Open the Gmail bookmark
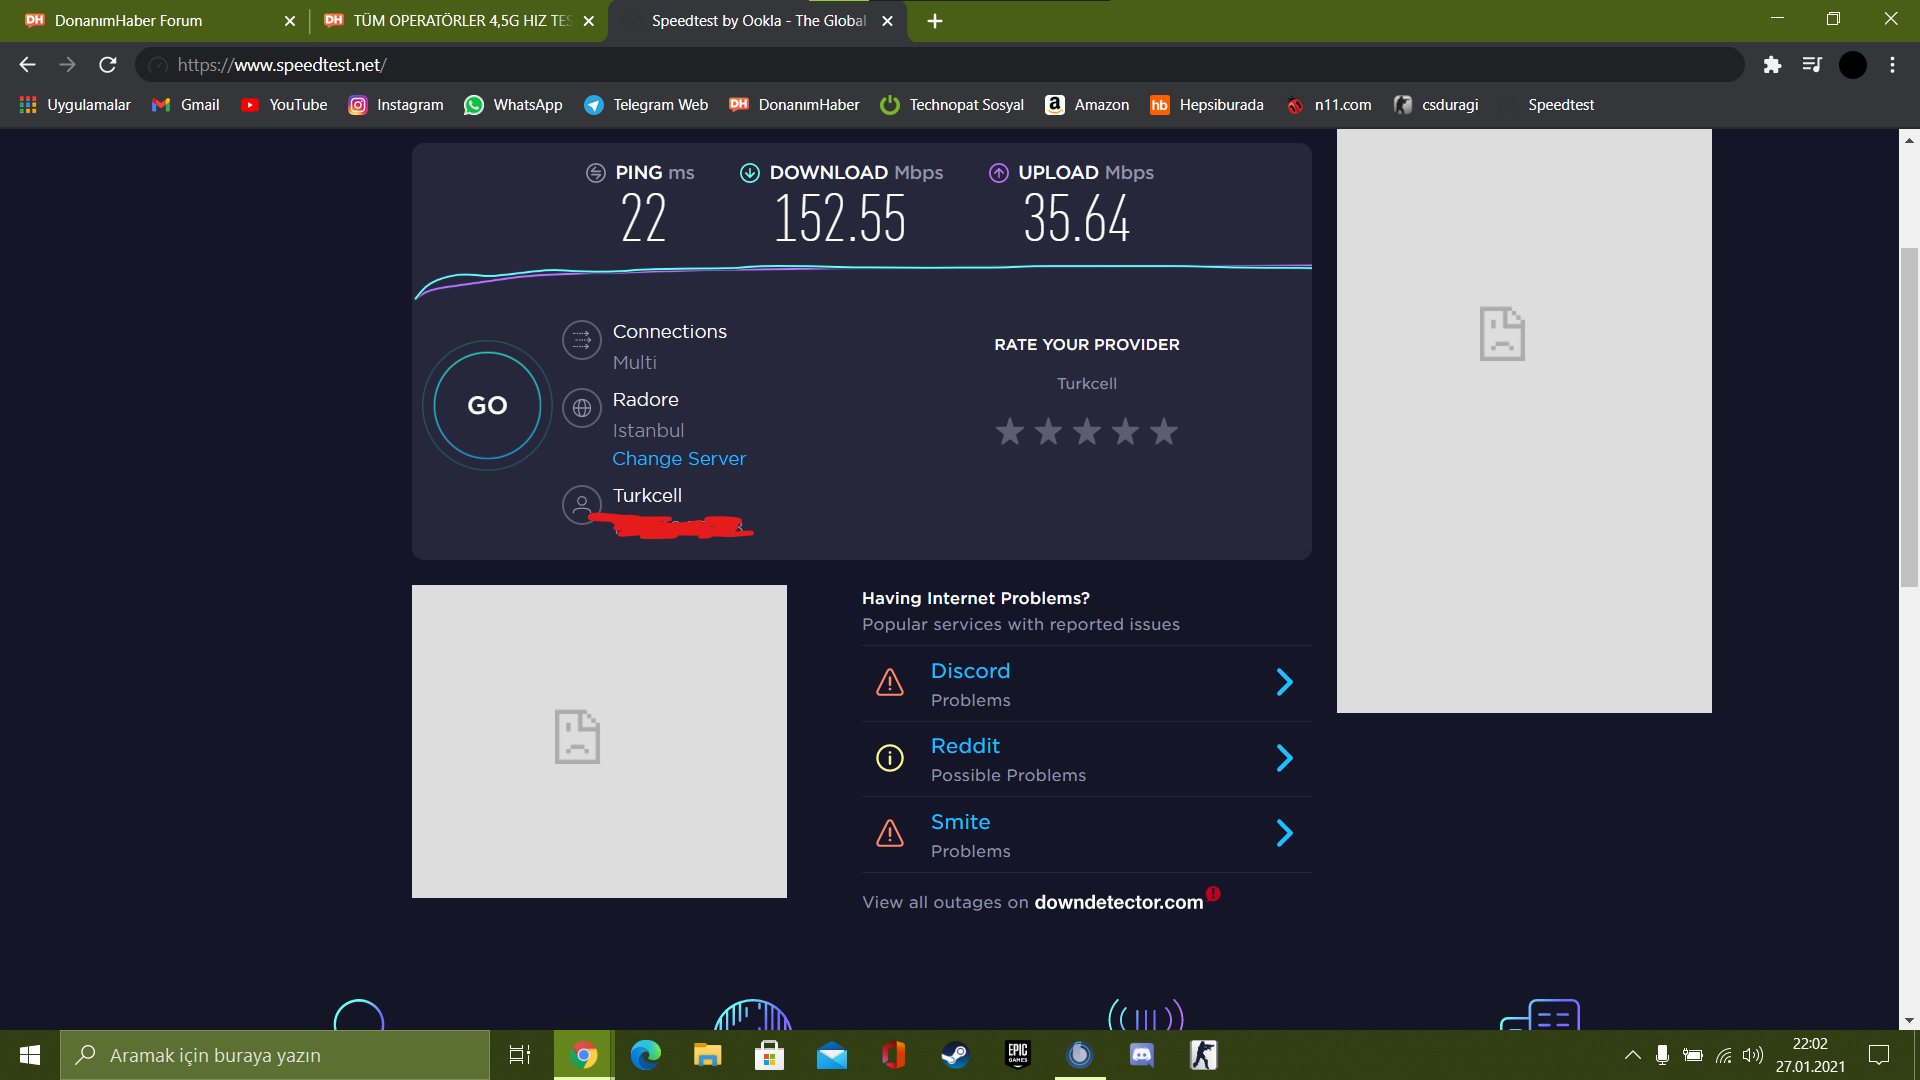 pos(186,105)
